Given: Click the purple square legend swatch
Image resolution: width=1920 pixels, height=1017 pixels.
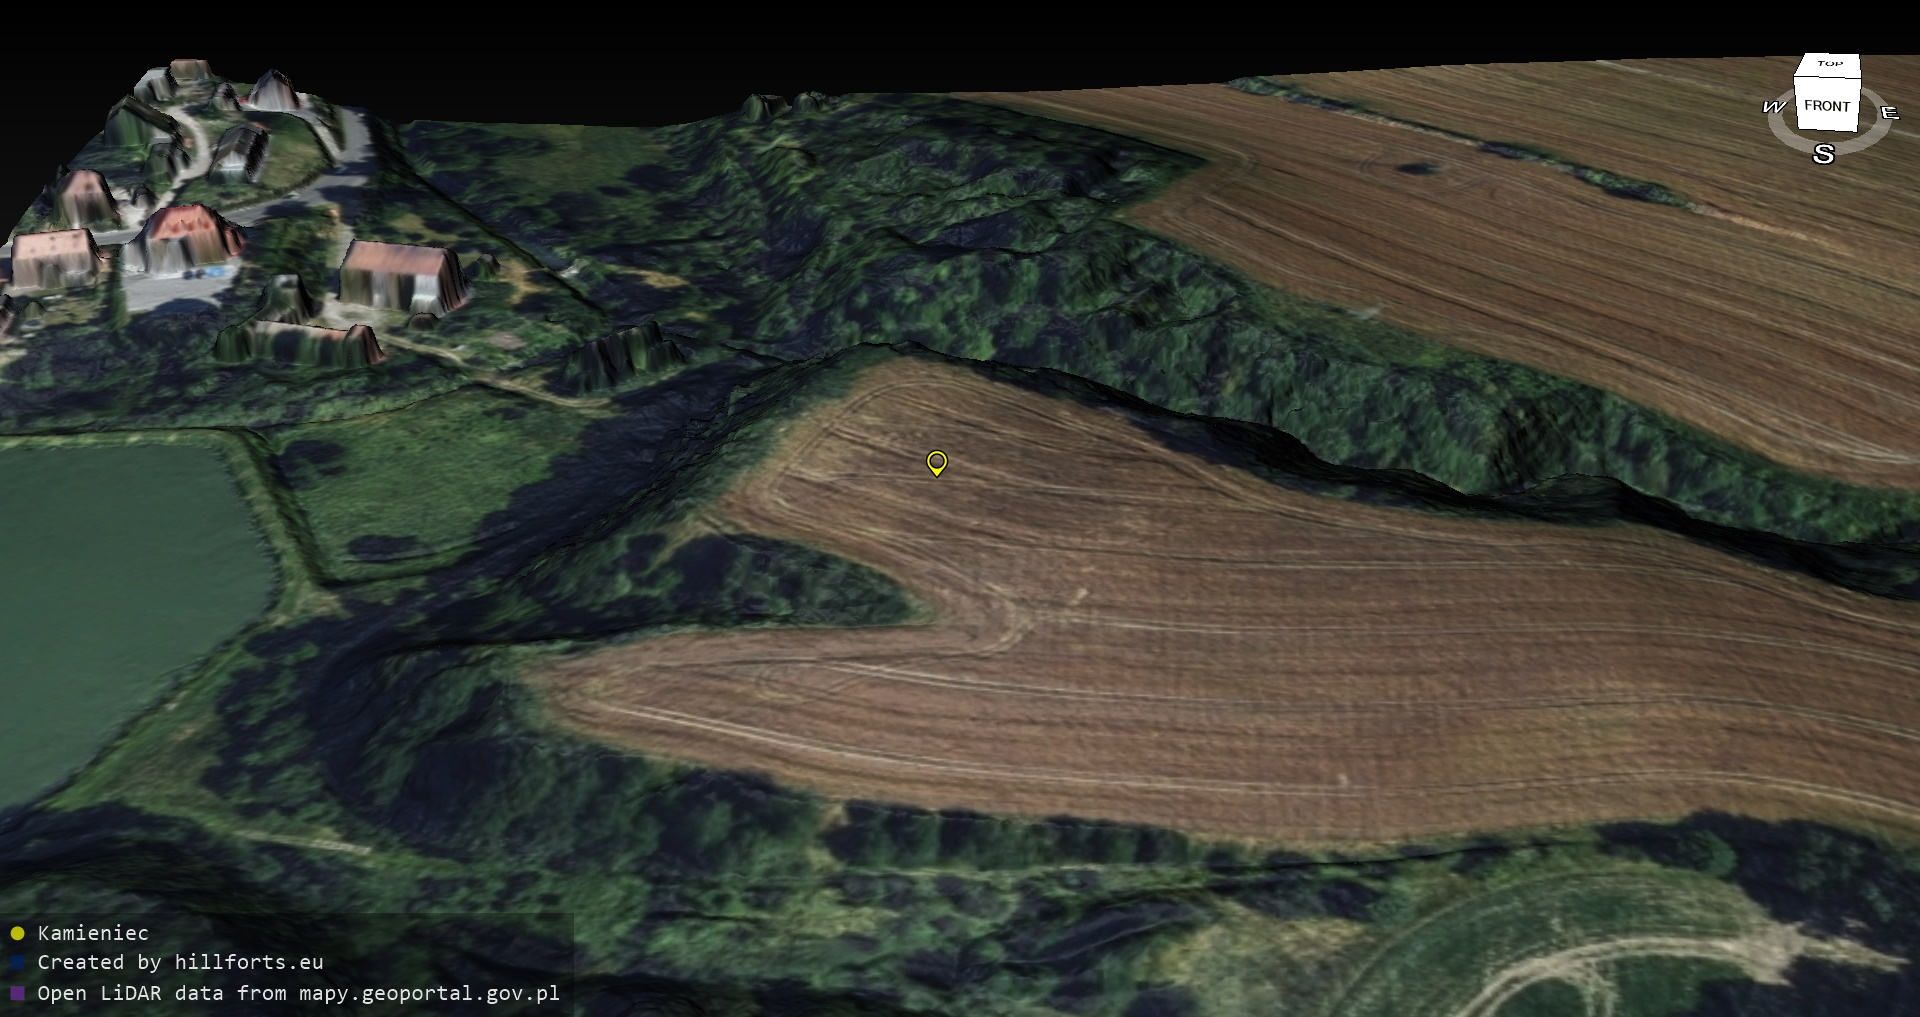Looking at the screenshot, I should (17, 994).
